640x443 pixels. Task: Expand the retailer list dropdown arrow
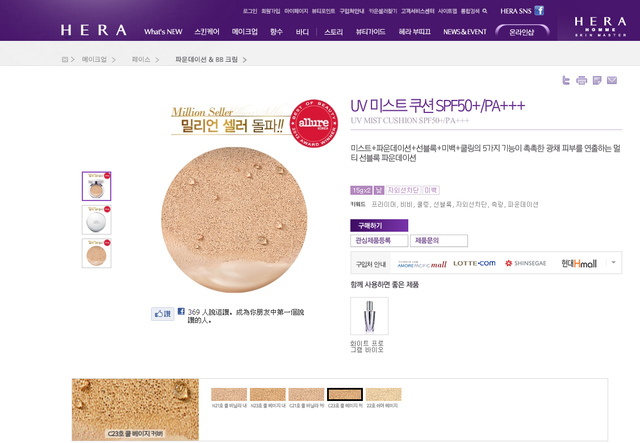click(x=613, y=262)
